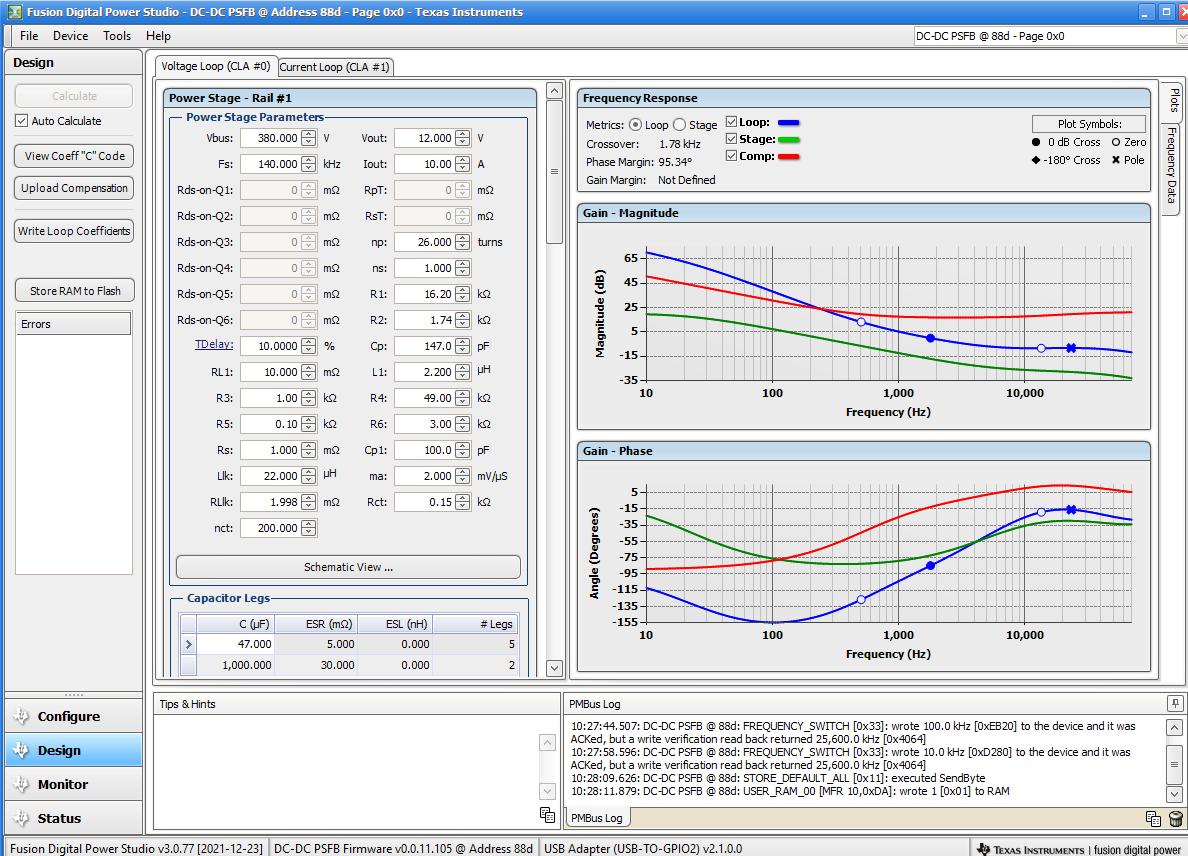Uncheck the Stage curve checkbox

732,139
